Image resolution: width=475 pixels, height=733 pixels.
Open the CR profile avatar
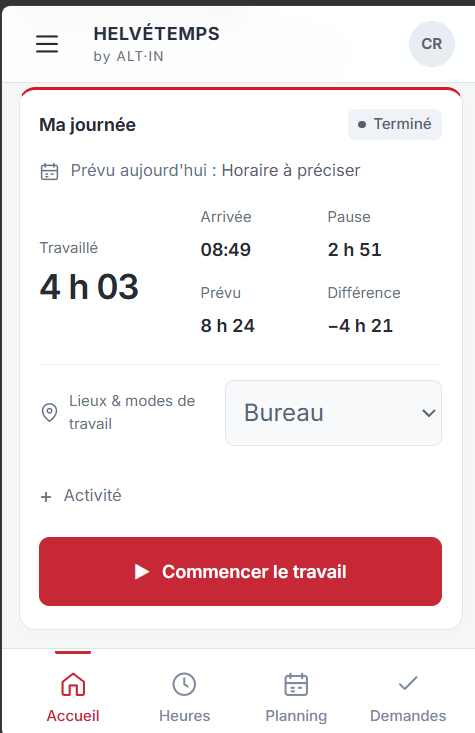pyautogui.click(x=432, y=44)
